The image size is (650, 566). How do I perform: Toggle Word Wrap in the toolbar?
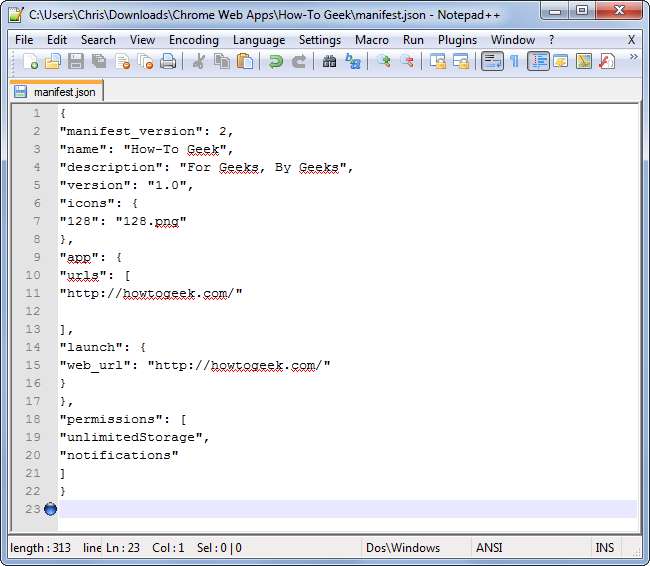[491, 62]
